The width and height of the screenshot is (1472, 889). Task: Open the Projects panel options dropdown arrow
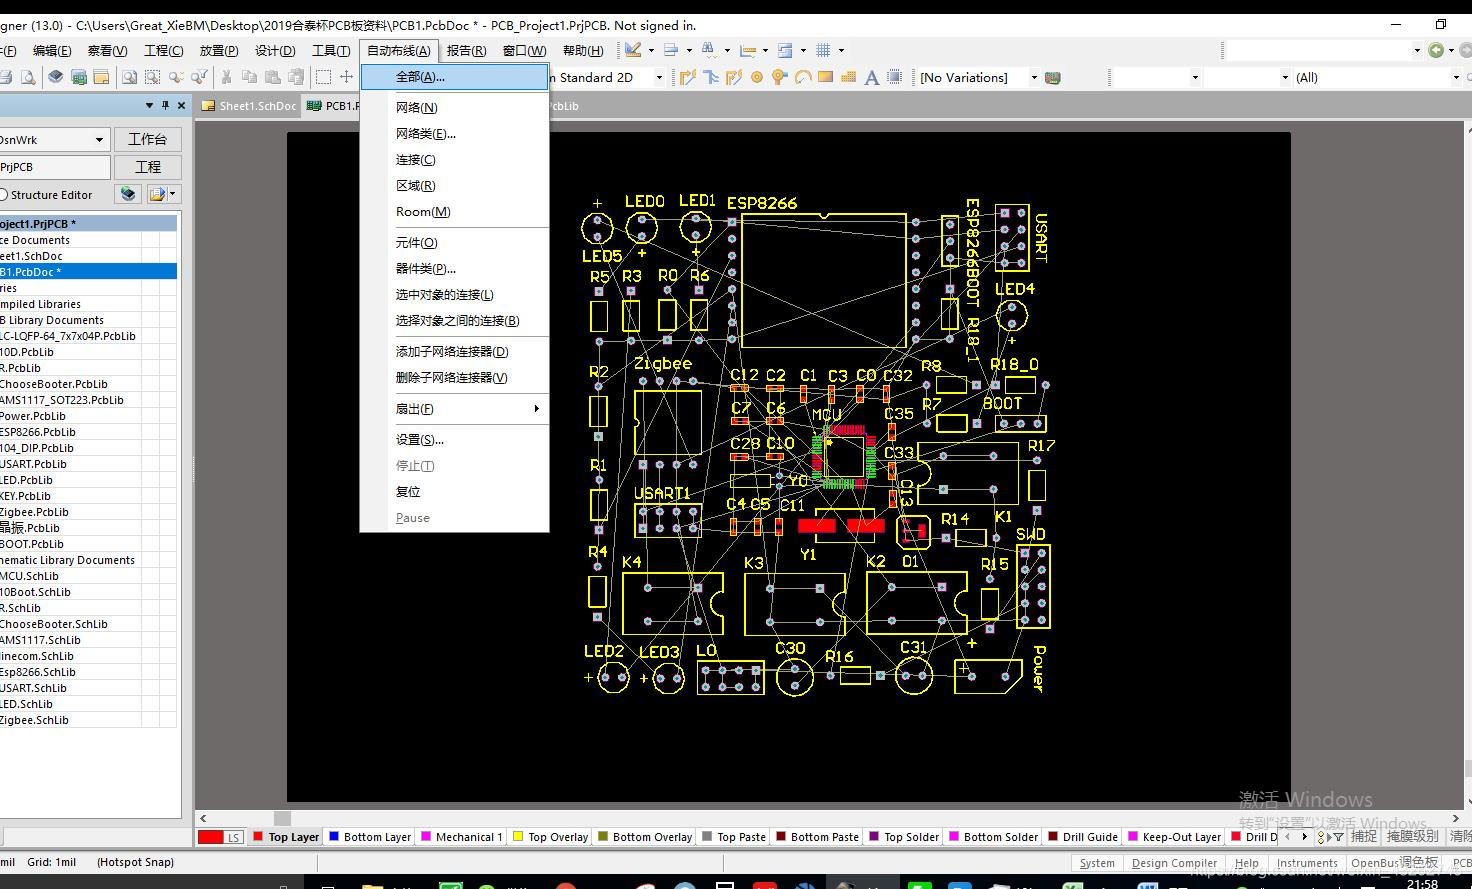[x=148, y=105]
